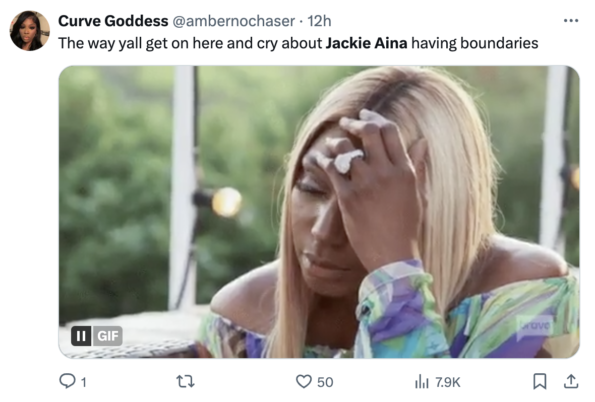Pause the playing GIF
This screenshot has height=402, width=595.
pos(81,336)
